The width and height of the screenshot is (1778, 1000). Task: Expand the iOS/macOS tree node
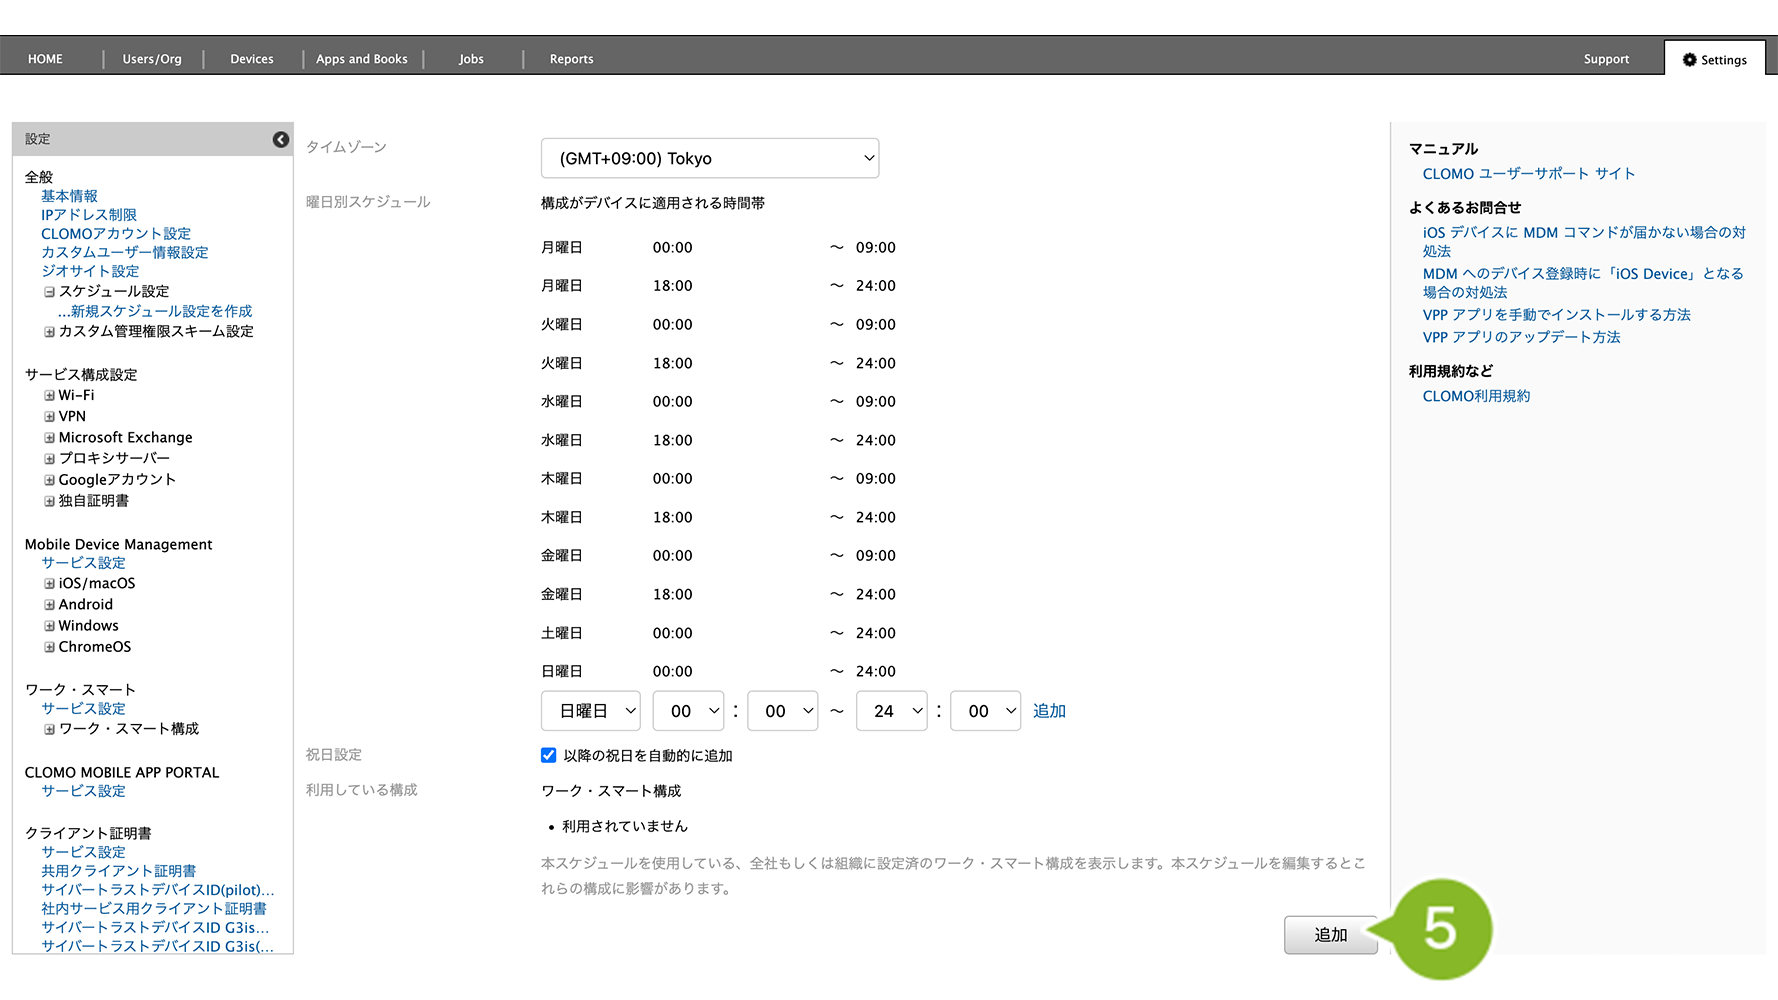click(49, 584)
